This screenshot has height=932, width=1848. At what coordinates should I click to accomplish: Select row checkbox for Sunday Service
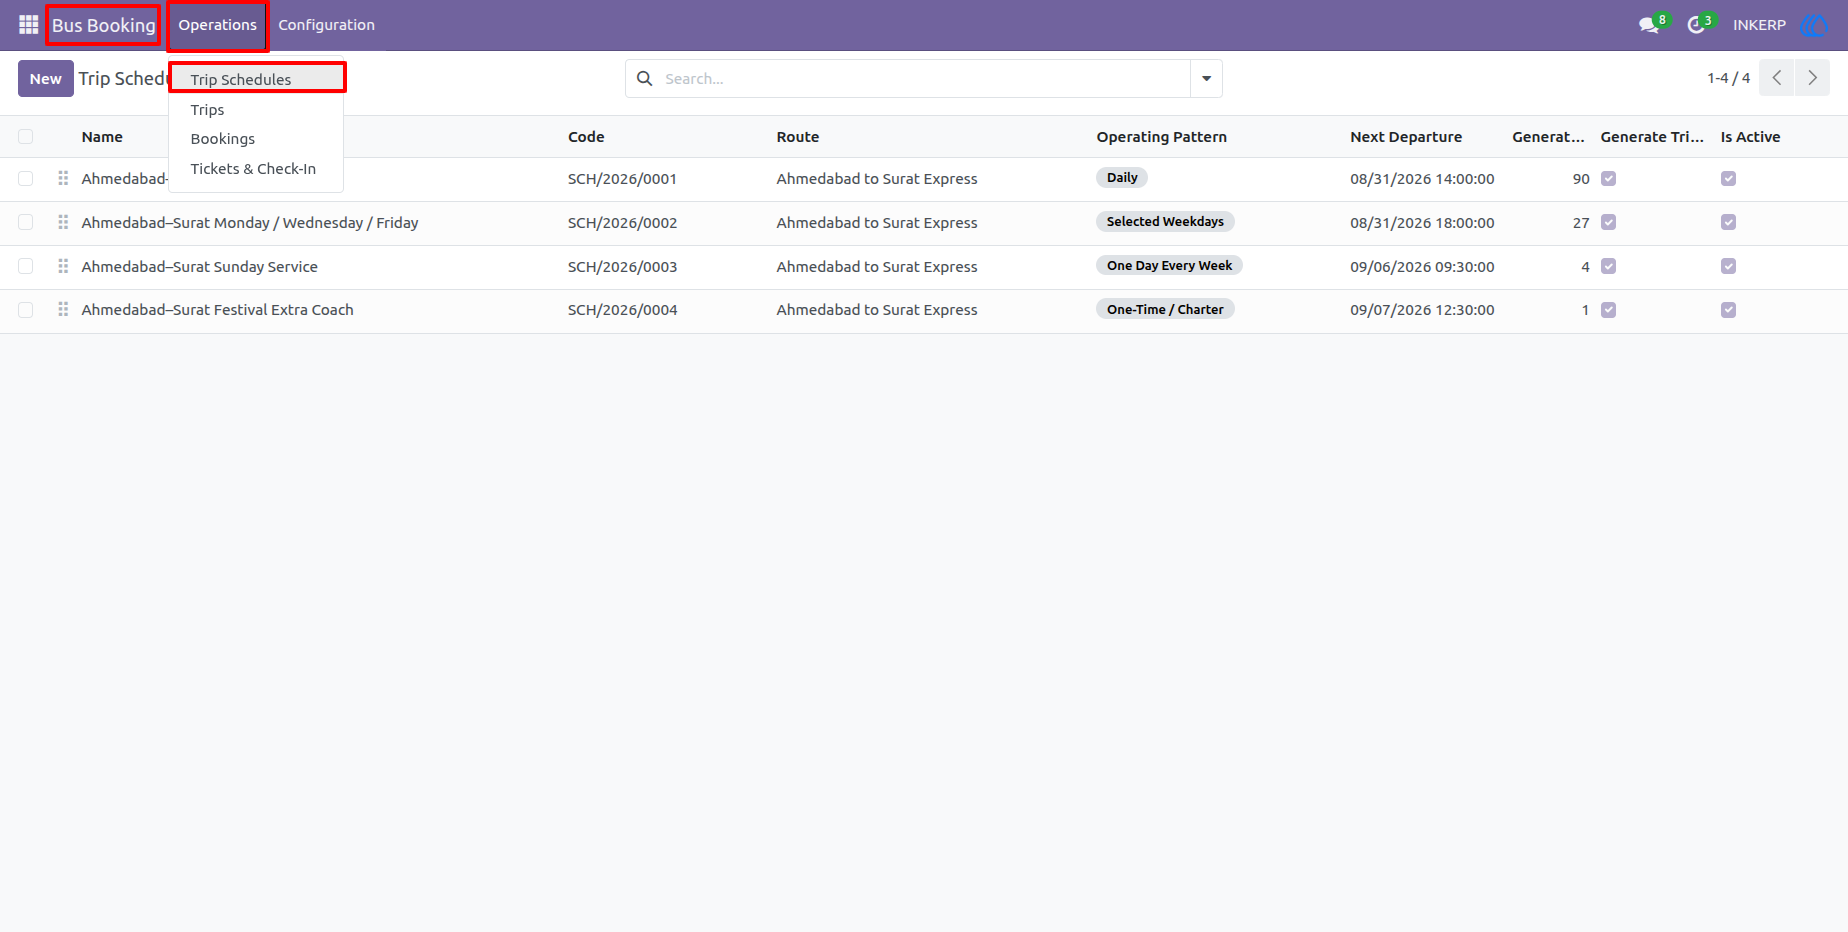[x=26, y=266]
